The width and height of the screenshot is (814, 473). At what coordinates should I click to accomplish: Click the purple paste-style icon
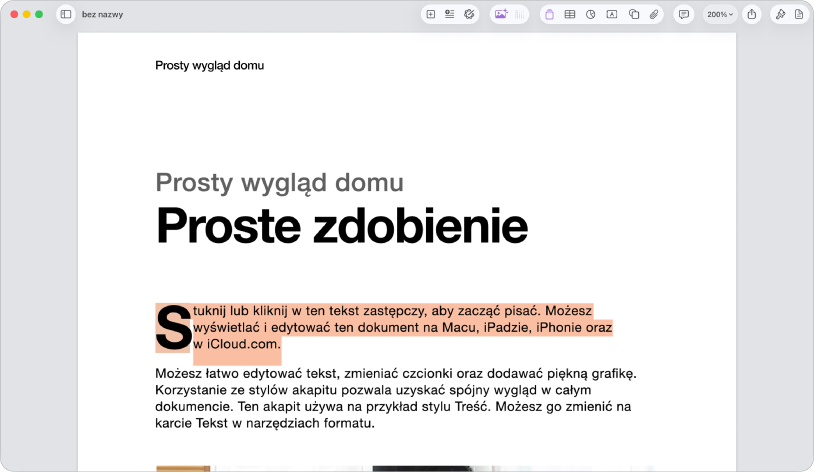[x=549, y=15]
